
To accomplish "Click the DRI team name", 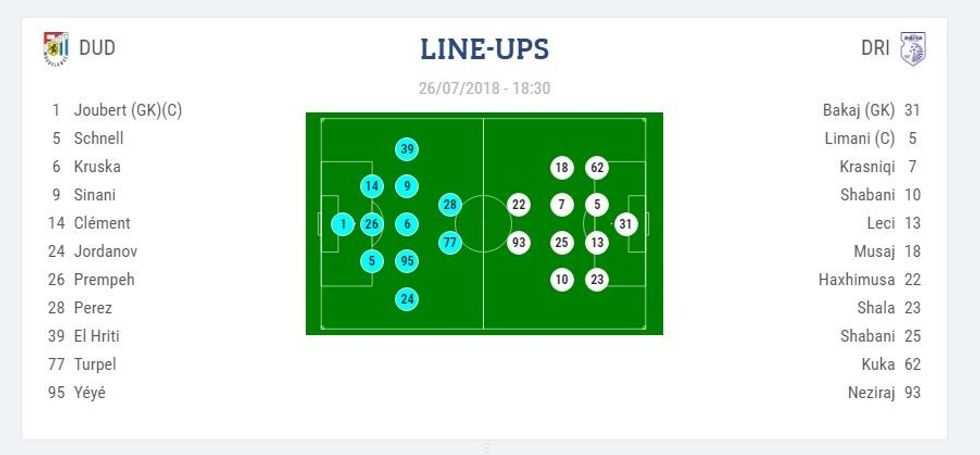I will (x=875, y=48).
